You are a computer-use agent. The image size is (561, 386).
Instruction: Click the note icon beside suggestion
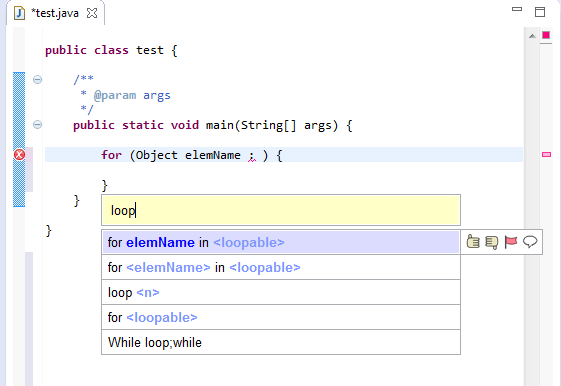tap(492, 242)
